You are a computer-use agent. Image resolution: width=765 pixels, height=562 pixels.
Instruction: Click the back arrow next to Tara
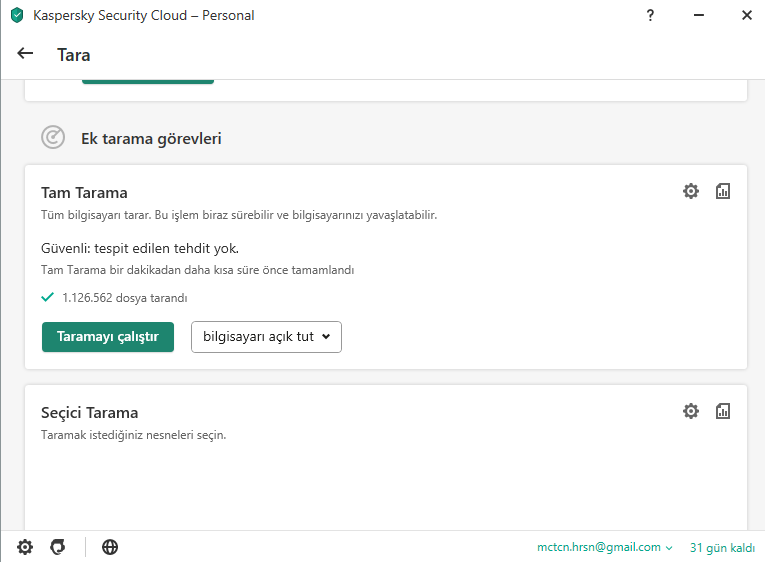point(26,54)
